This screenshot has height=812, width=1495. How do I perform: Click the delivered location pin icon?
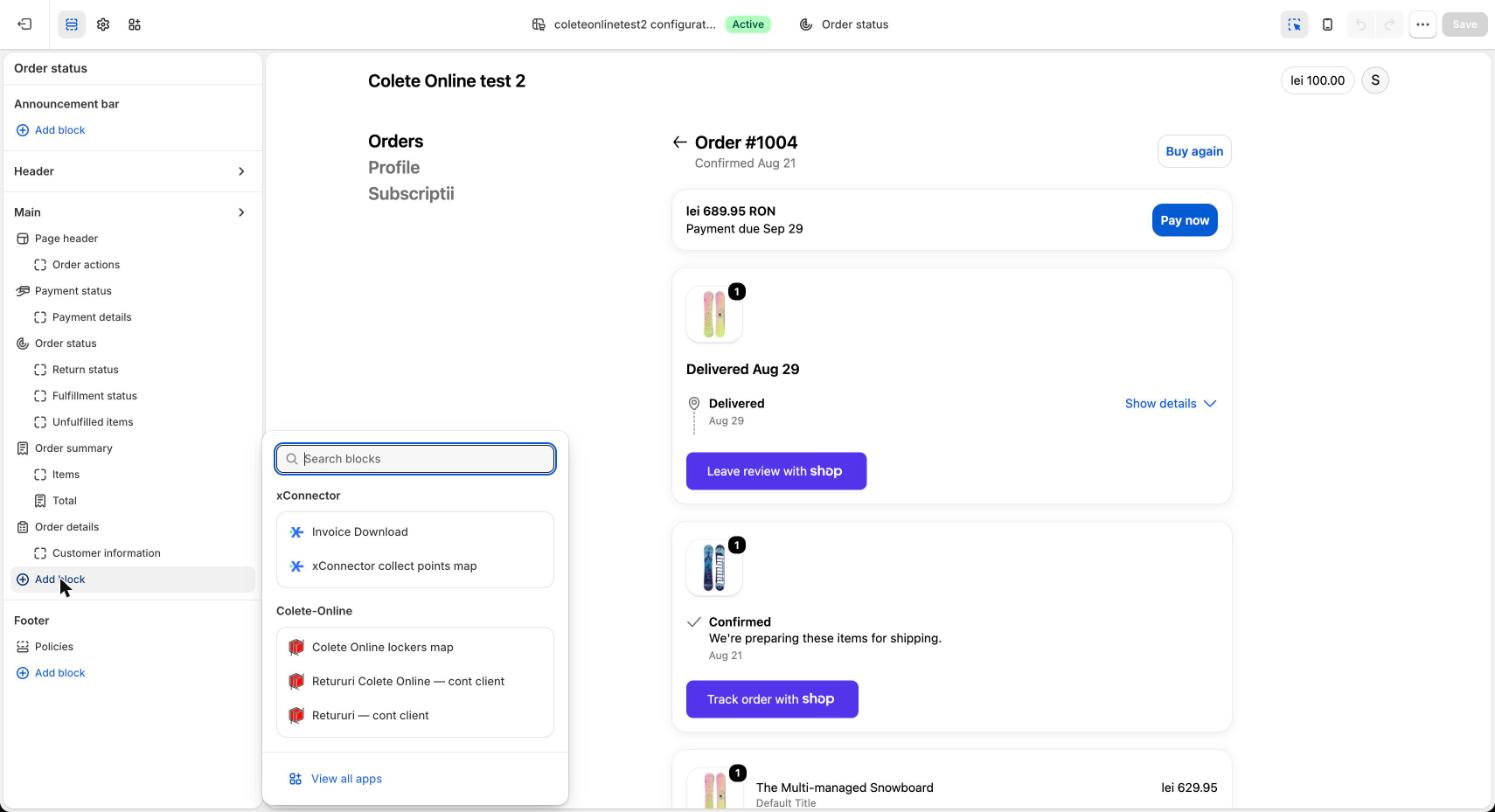tap(693, 404)
